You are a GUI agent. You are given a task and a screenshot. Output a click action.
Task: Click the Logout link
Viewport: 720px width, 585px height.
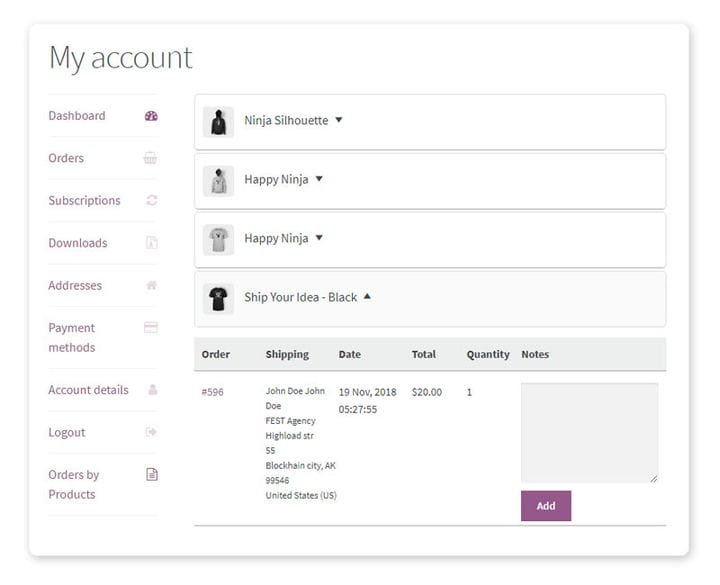click(x=67, y=433)
